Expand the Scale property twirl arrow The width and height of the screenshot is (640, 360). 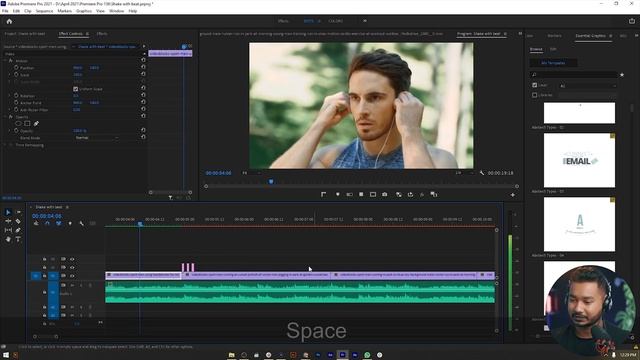(9, 75)
